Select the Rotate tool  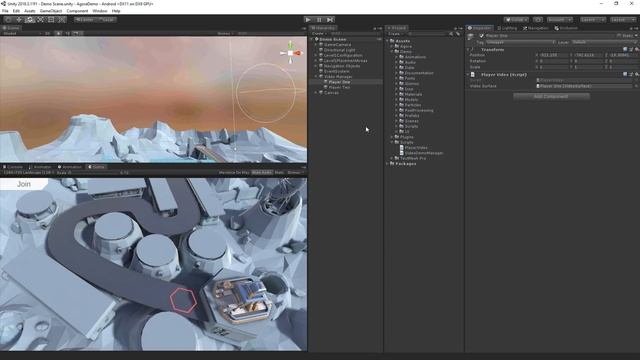30,20
